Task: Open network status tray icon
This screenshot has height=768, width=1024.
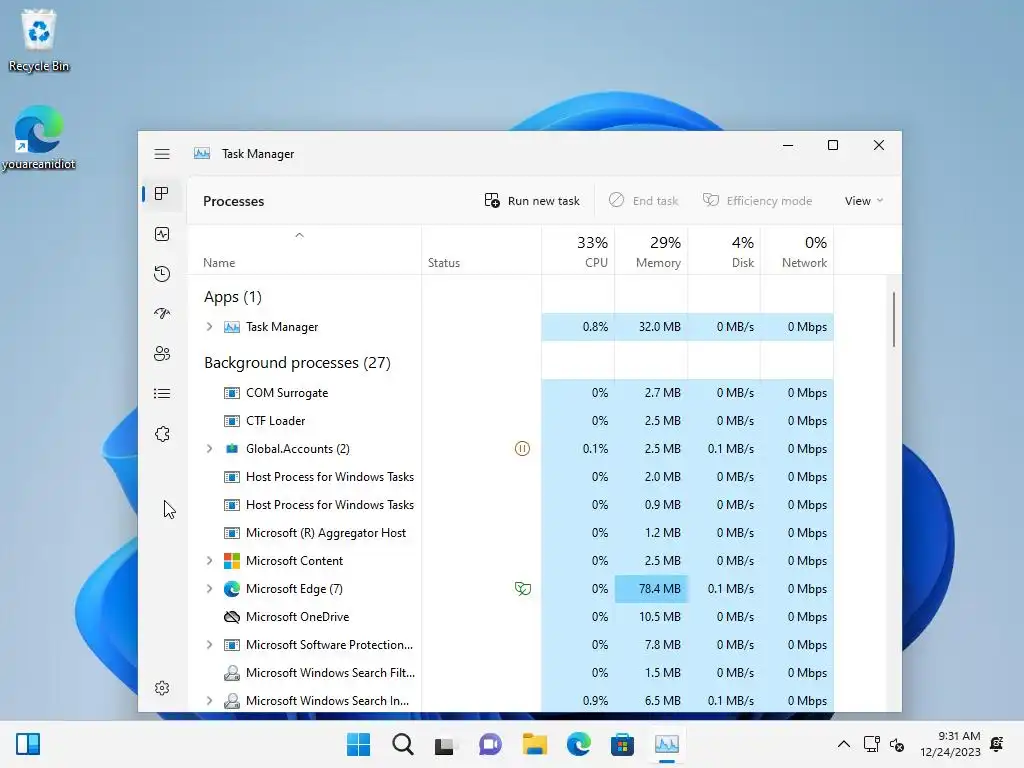Action: [871, 744]
